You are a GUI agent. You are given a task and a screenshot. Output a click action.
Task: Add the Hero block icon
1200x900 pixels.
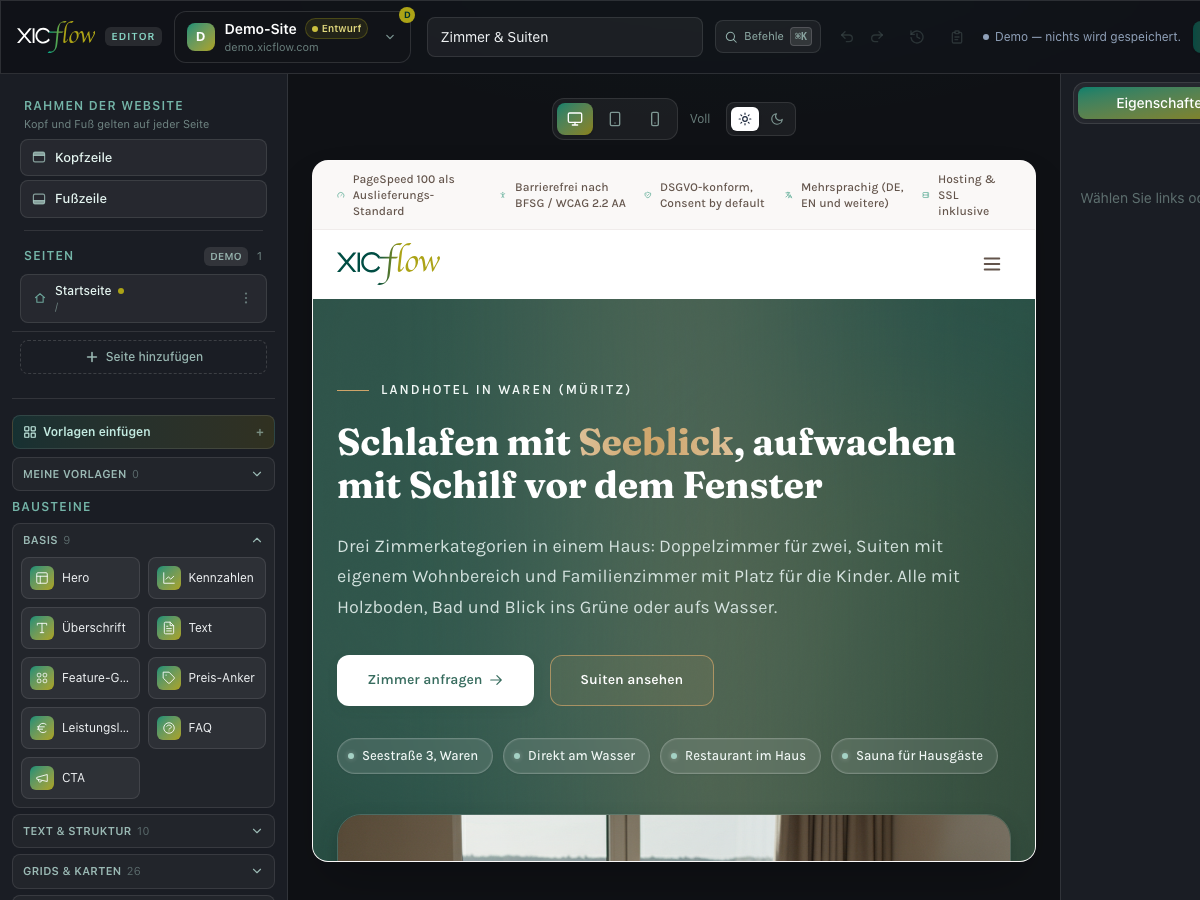click(42, 578)
